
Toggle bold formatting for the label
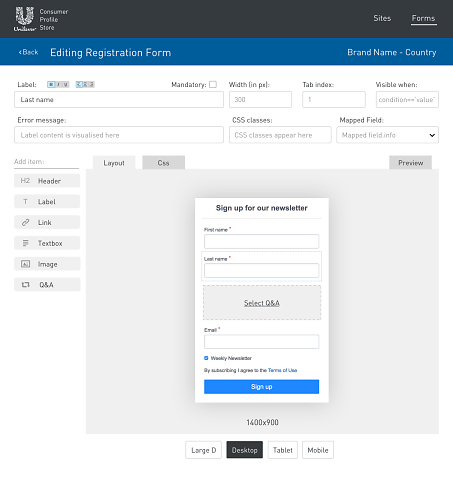(x=51, y=84)
